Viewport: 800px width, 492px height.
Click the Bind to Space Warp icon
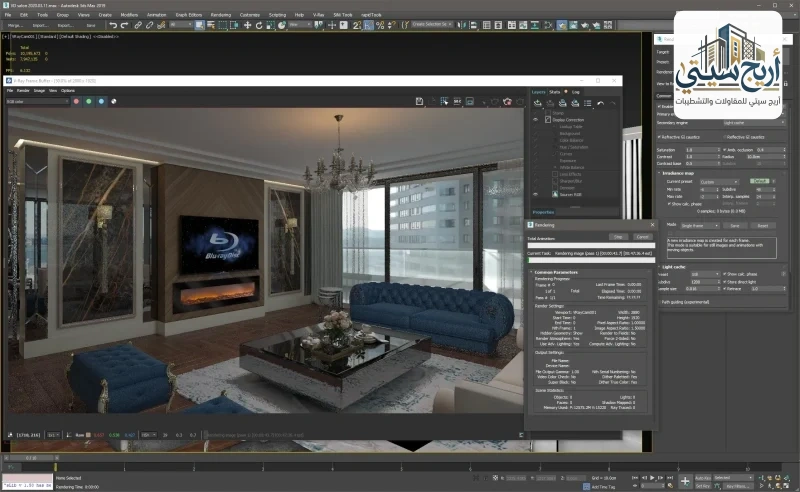click(x=161, y=25)
